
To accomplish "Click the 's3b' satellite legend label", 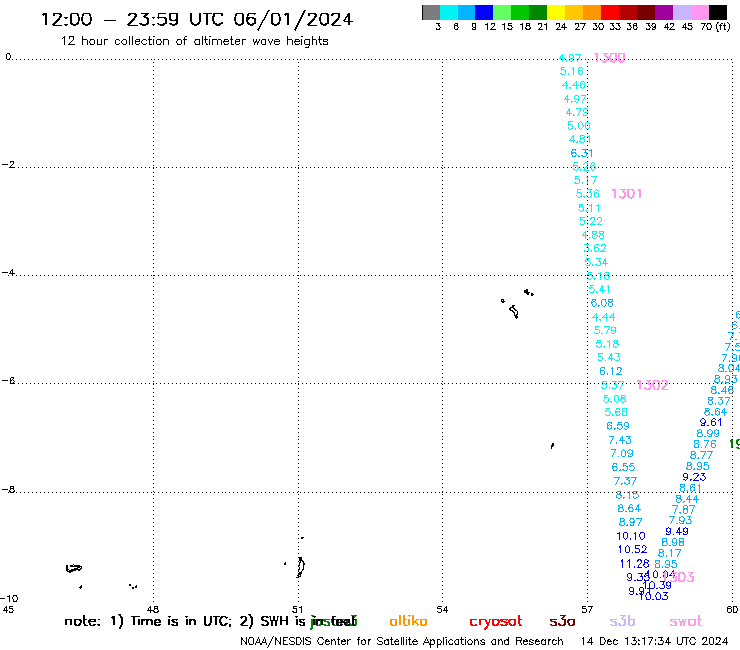I will pos(622,621).
